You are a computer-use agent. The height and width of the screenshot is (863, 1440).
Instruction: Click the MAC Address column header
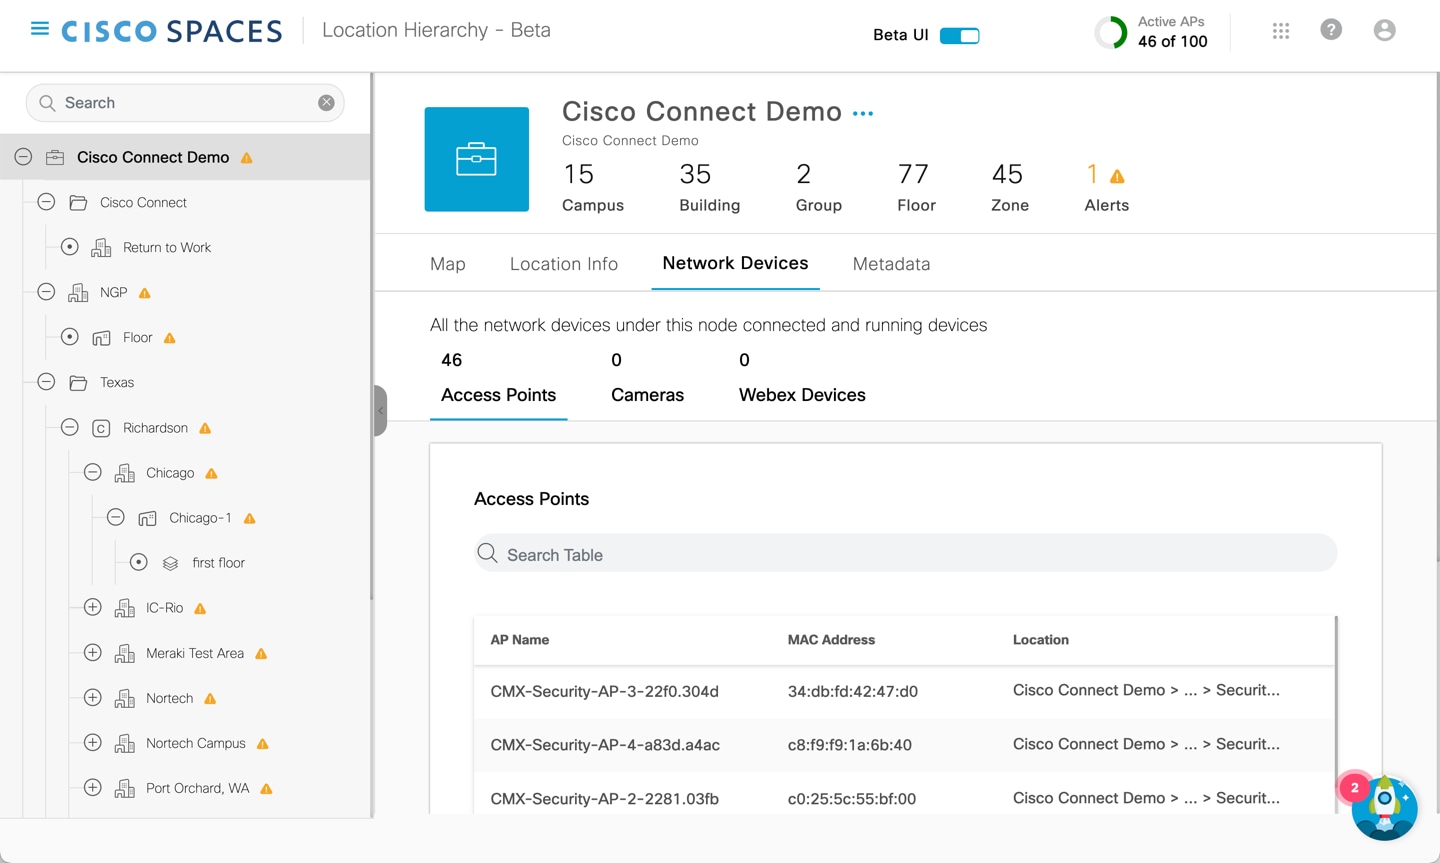tap(831, 640)
